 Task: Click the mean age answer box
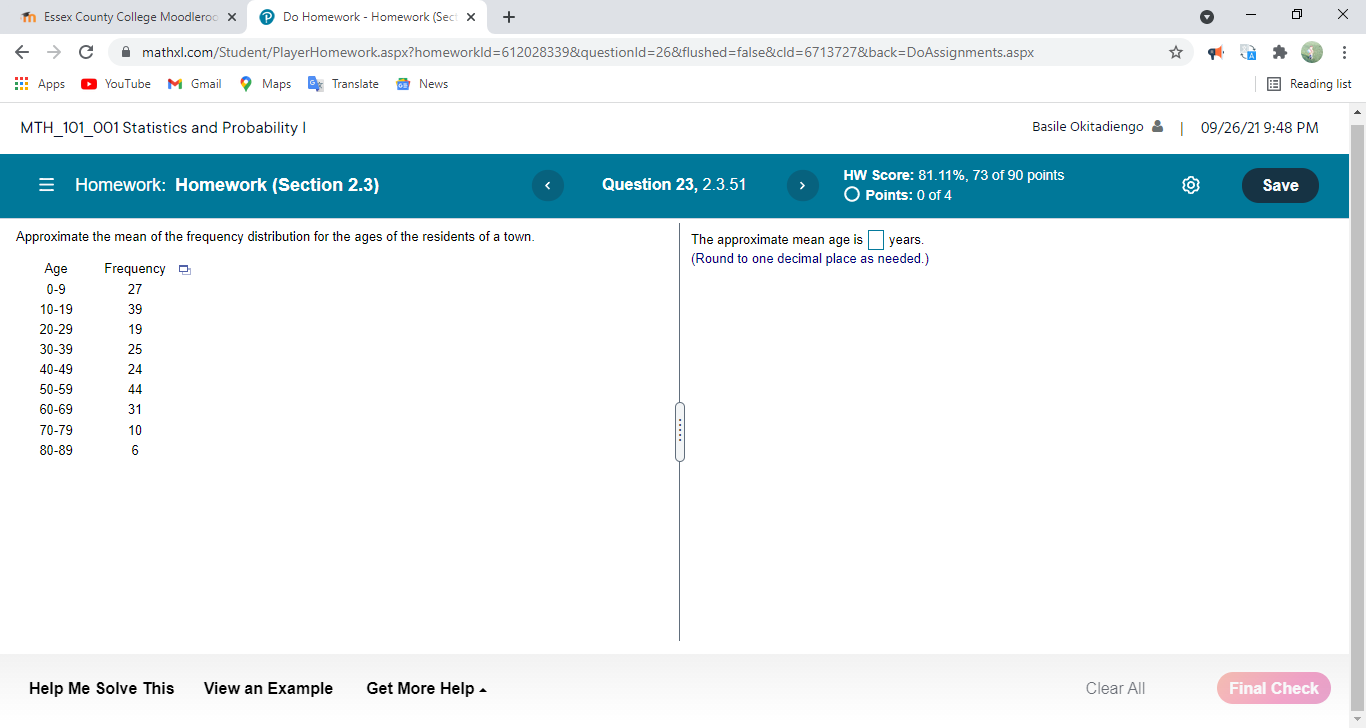point(876,240)
